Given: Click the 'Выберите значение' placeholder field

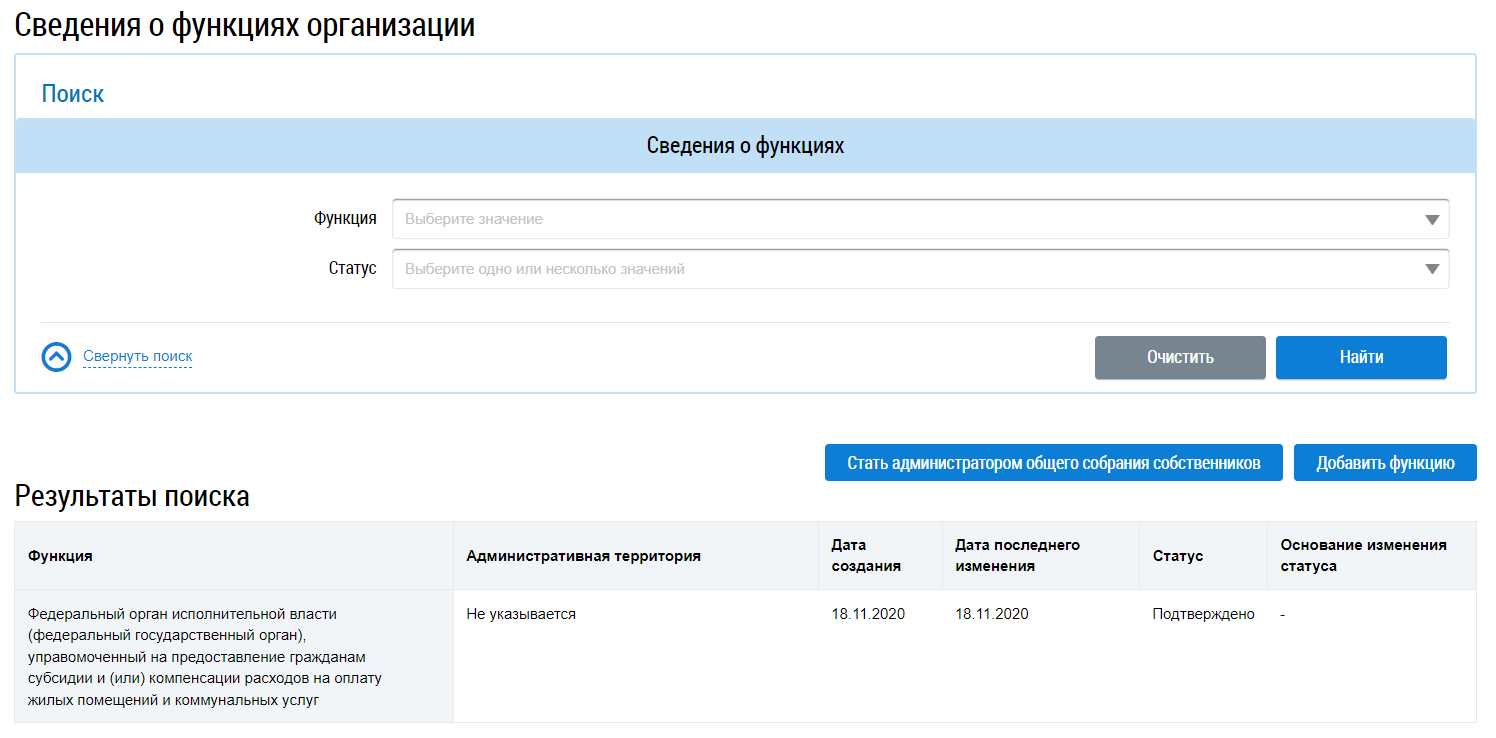Looking at the screenshot, I should [x=900, y=220].
